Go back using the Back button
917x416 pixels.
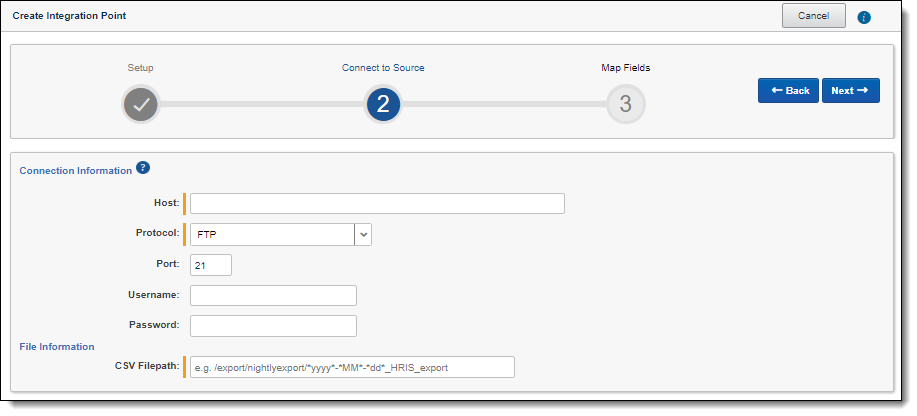click(x=788, y=91)
